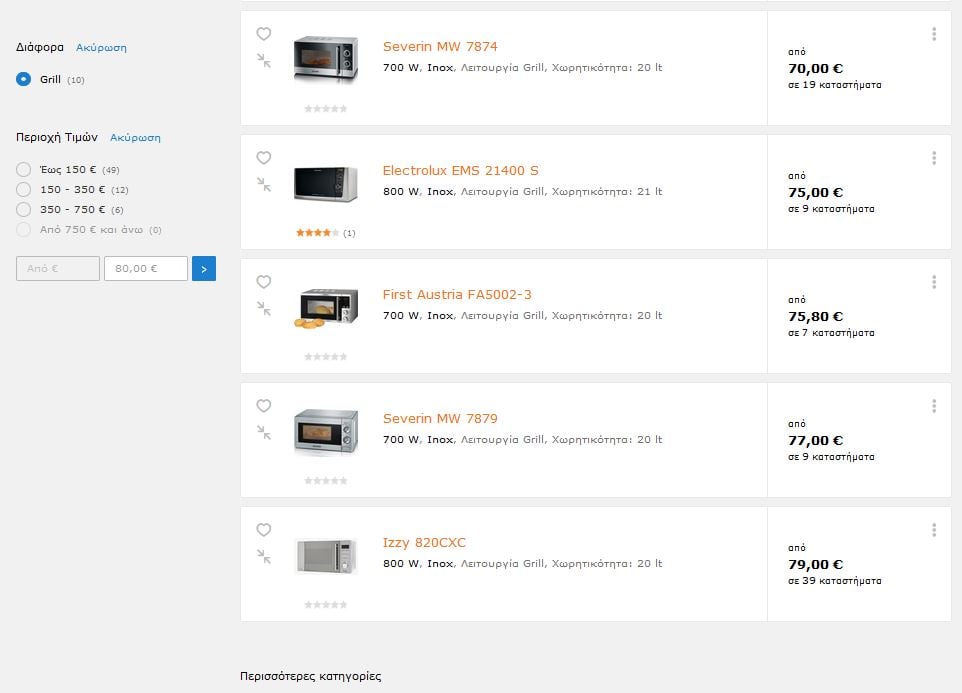Screen dimensions: 962x693
Task: Favorite the Electrolux EMS 21400 S heart icon
Action: coord(264,158)
